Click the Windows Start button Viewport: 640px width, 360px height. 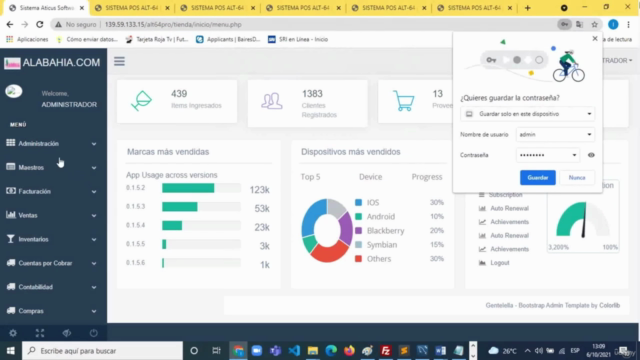11,351
